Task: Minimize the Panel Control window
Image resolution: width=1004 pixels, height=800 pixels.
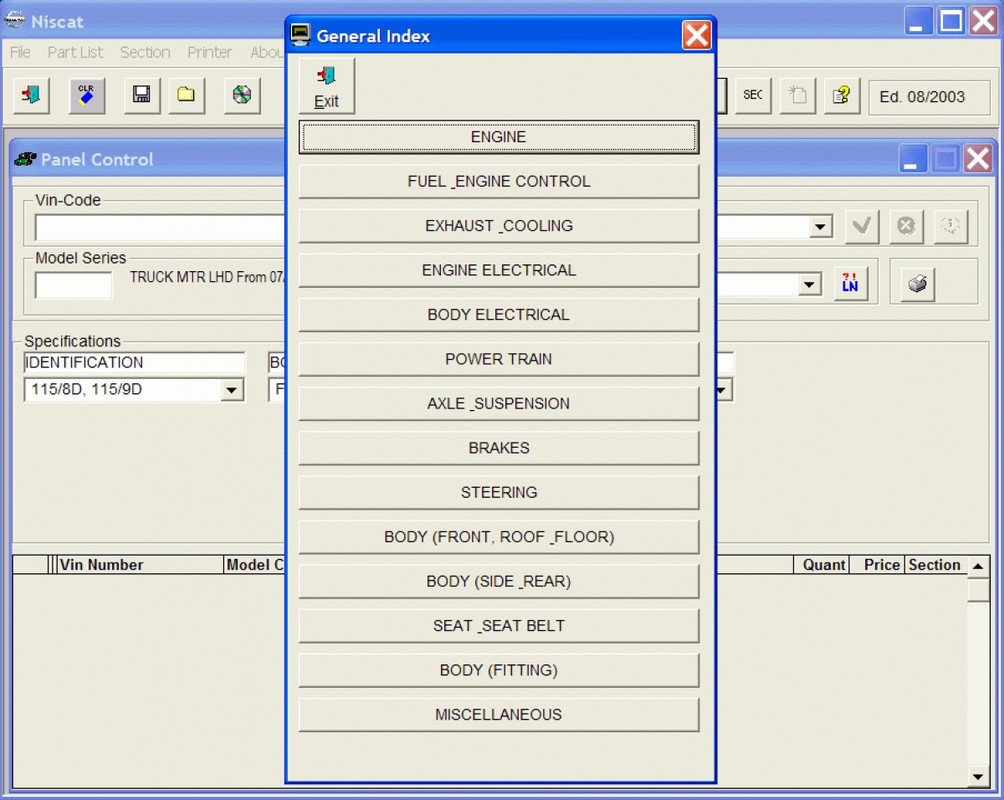Action: 912,158
